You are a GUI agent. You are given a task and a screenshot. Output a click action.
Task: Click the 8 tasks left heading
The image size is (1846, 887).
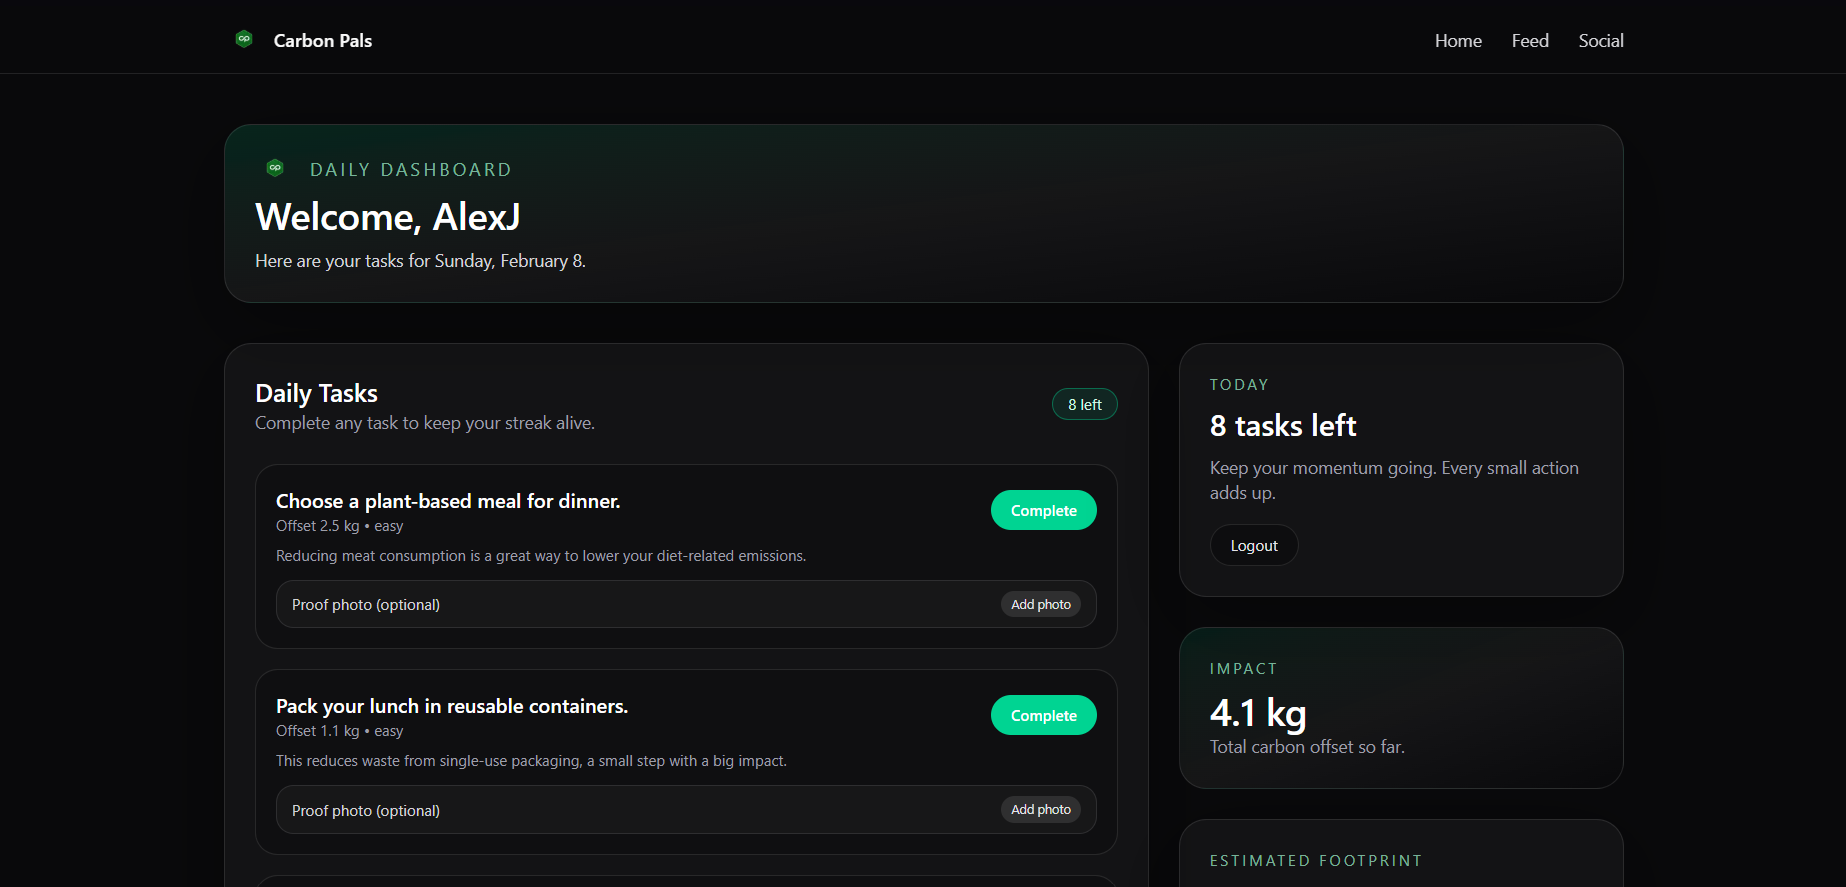tap(1283, 426)
